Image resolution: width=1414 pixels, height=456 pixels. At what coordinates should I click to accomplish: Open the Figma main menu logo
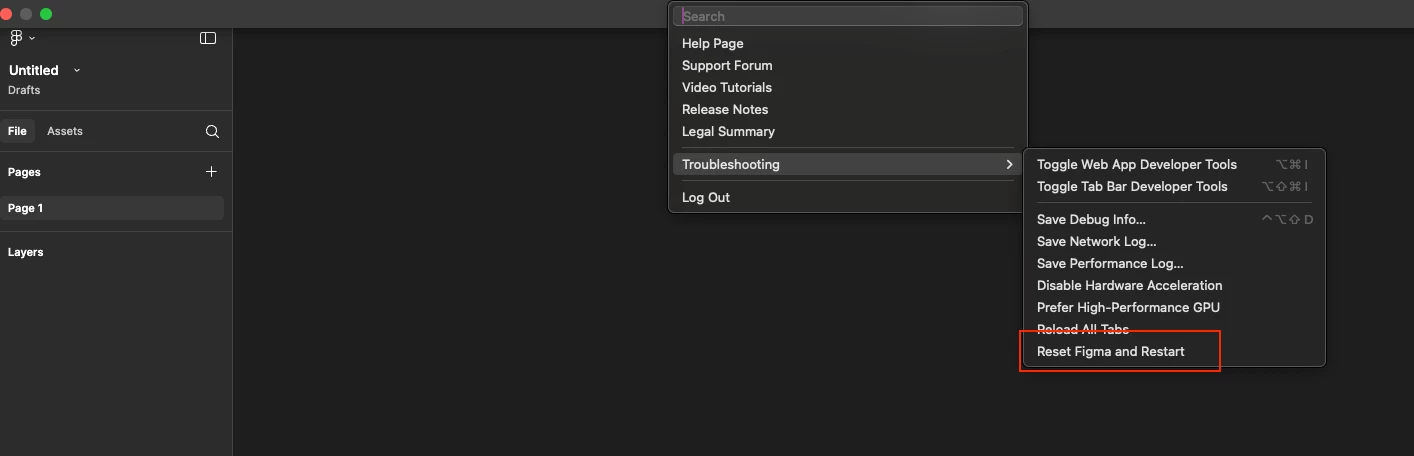click(16, 38)
